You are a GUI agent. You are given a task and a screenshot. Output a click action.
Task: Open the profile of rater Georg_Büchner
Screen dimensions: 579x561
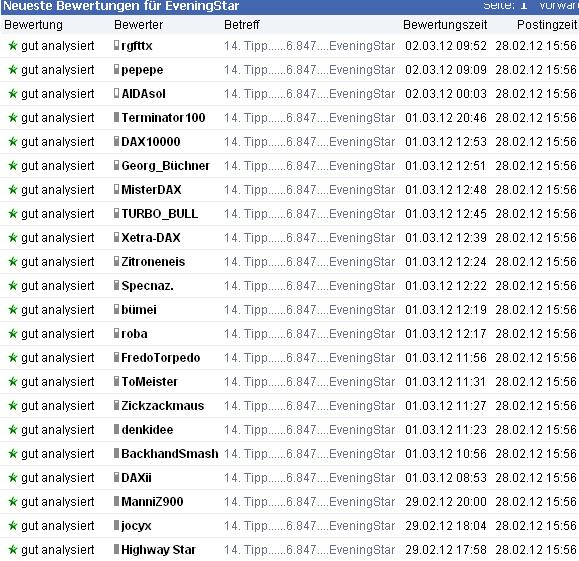pyautogui.click(x=165, y=166)
